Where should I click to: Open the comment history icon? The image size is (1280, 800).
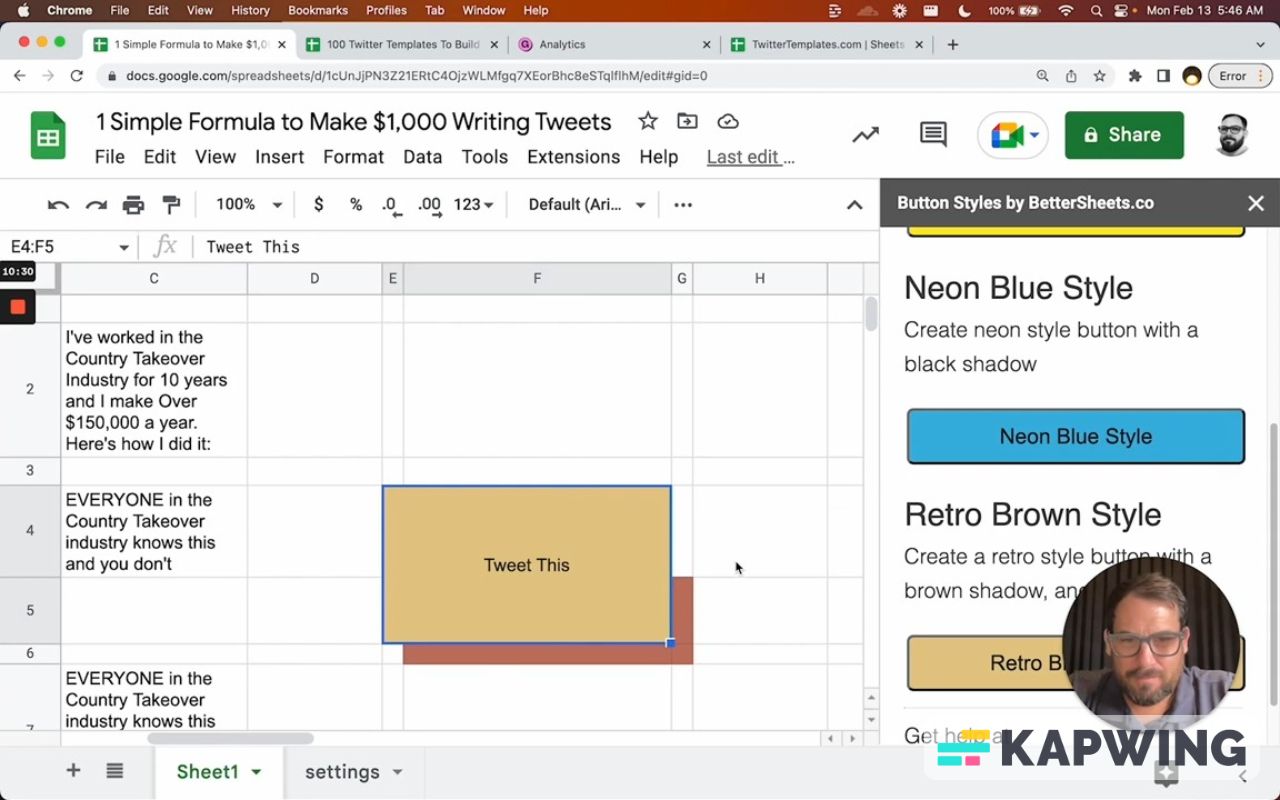(x=933, y=135)
